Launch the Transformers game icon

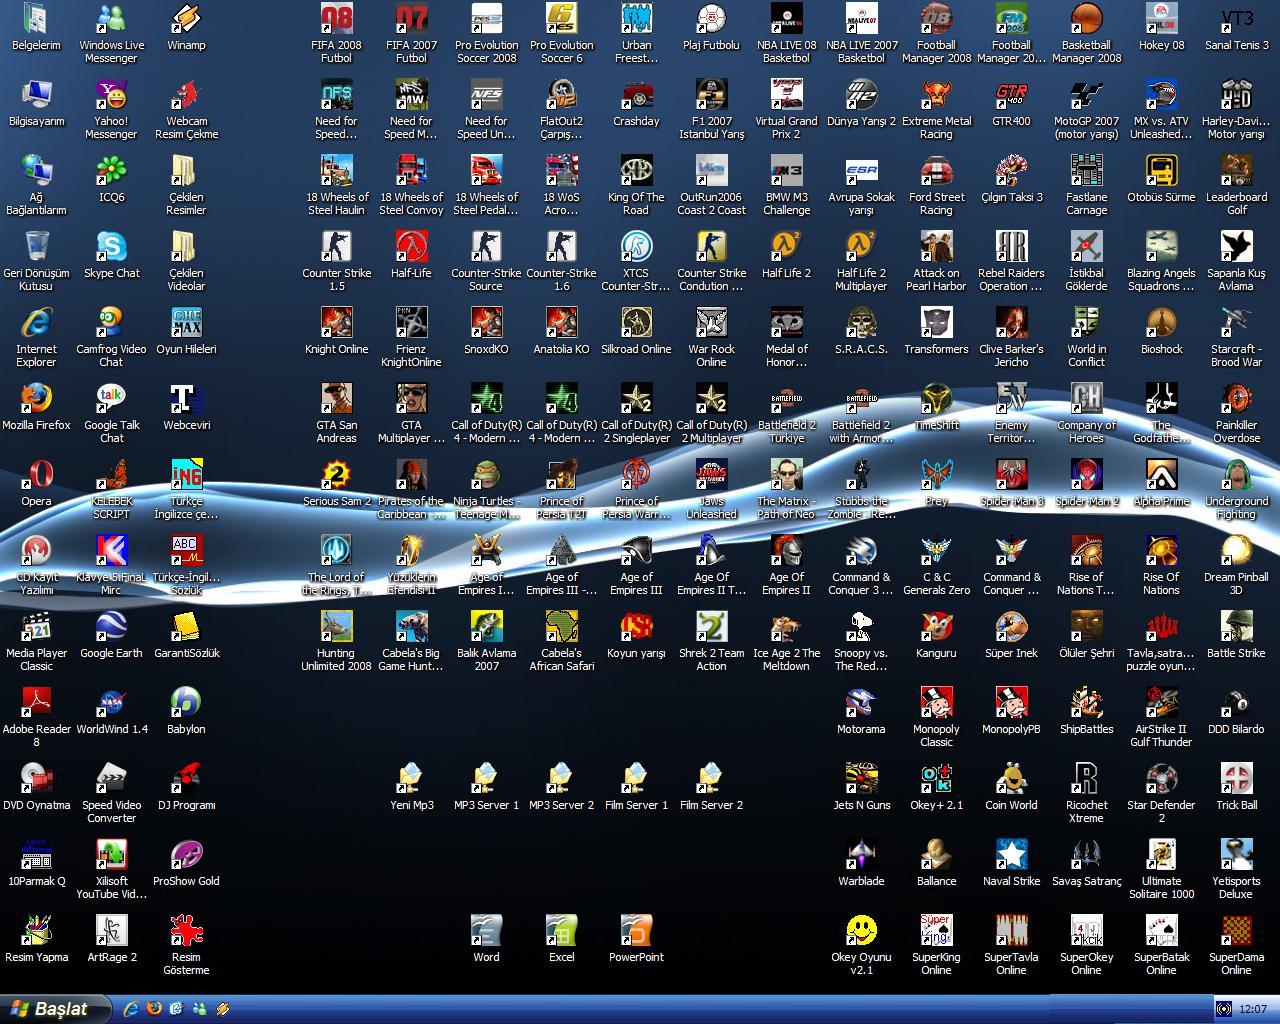936,324
